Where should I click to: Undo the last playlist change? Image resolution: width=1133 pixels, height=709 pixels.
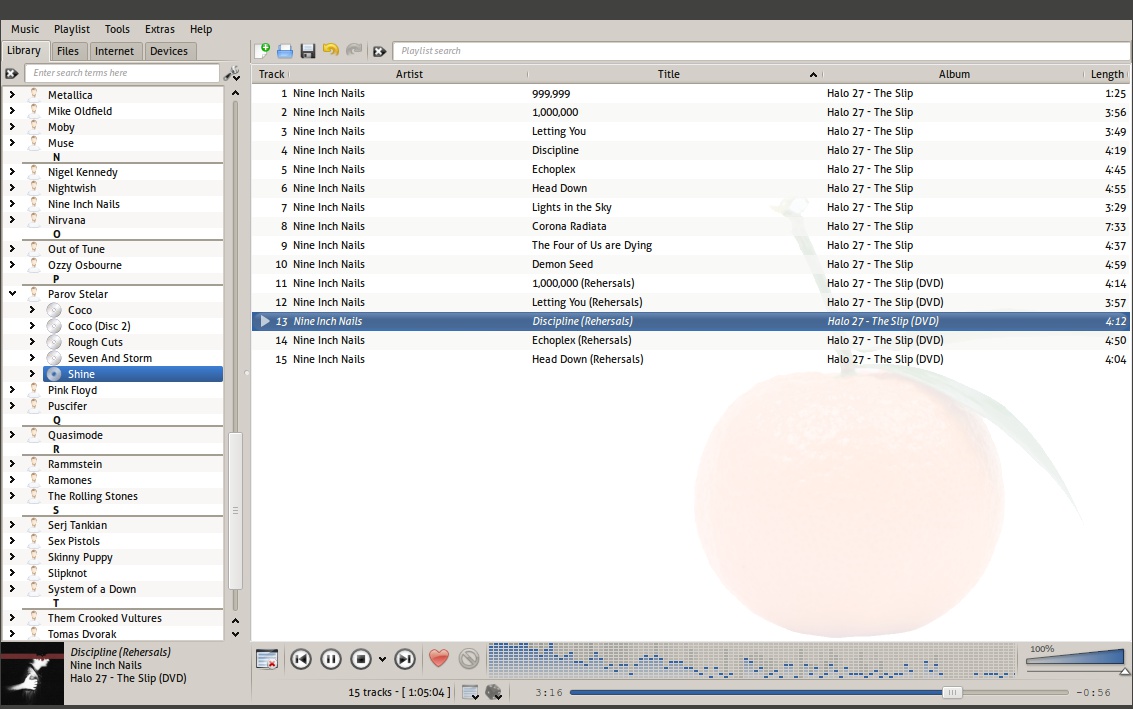(331, 50)
